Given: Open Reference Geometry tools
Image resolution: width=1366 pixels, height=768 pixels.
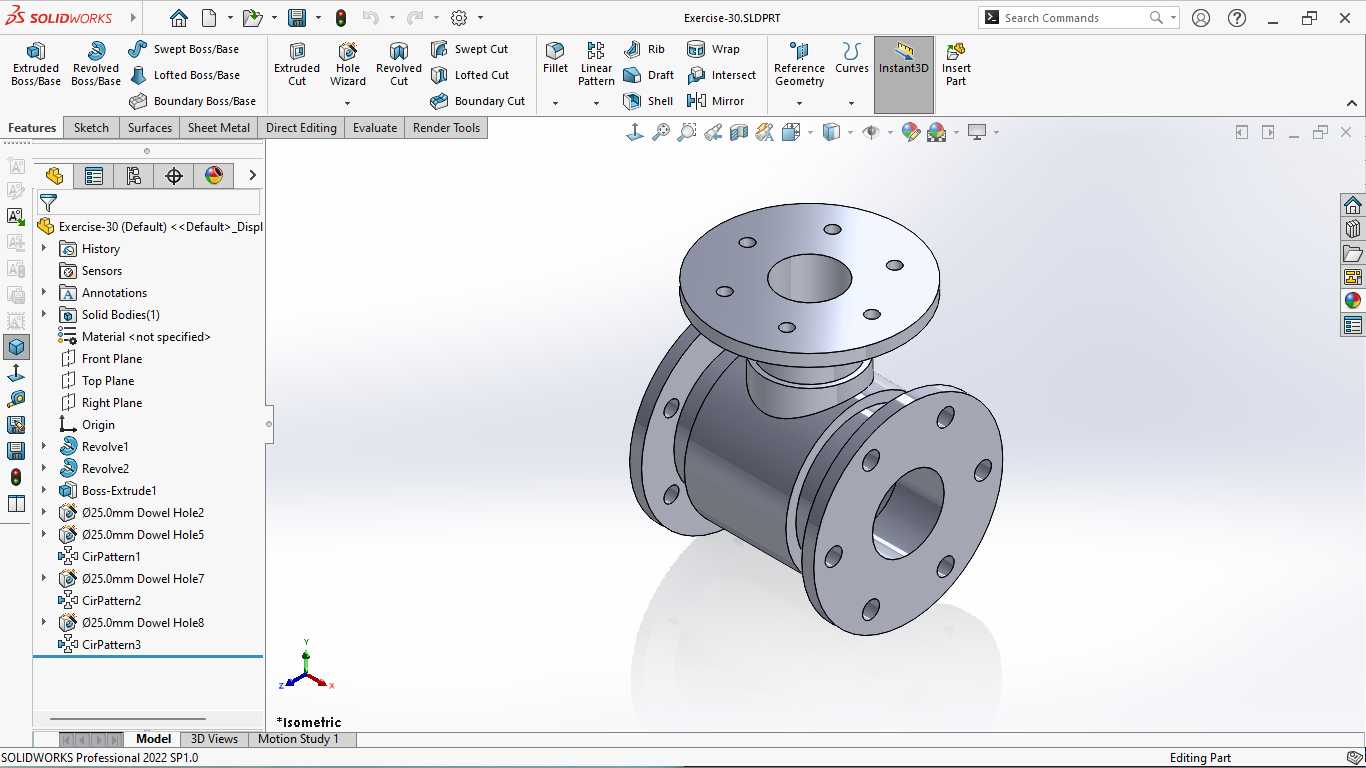Looking at the screenshot, I should pyautogui.click(x=799, y=64).
